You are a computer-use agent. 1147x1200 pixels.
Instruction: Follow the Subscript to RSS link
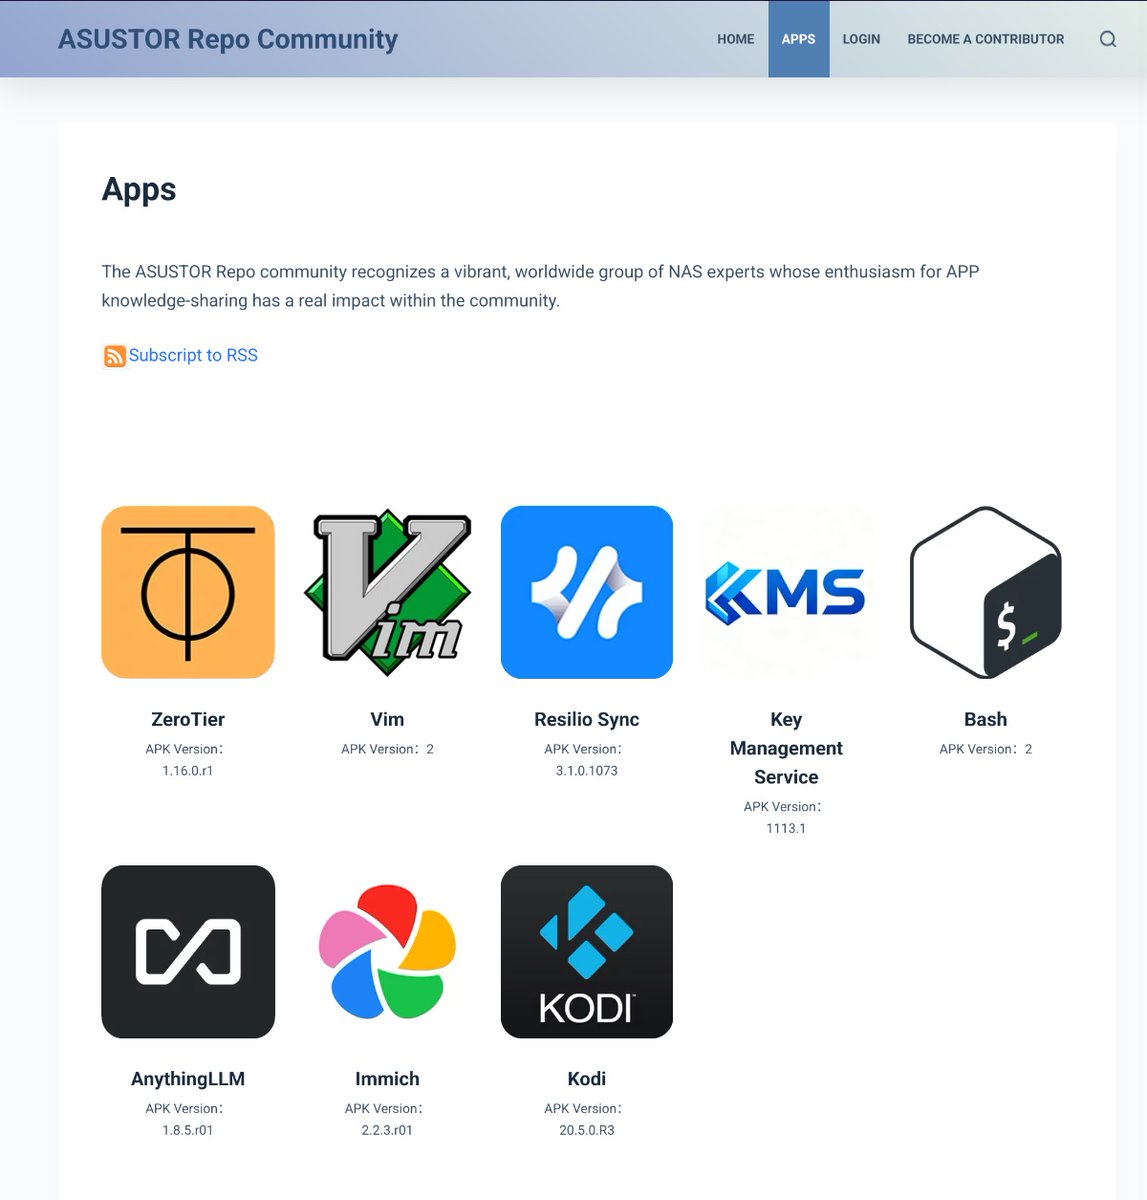click(x=193, y=355)
